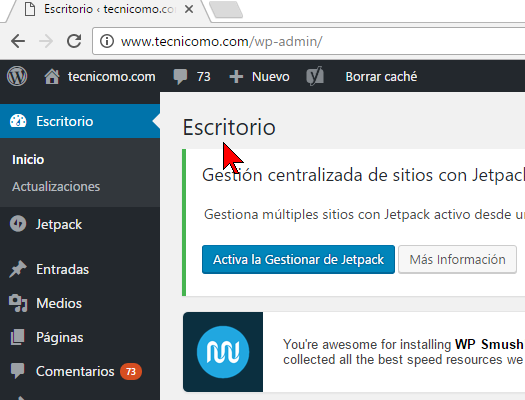525x400 pixels.
Task: Click the Más Información button
Action: [x=457, y=259]
